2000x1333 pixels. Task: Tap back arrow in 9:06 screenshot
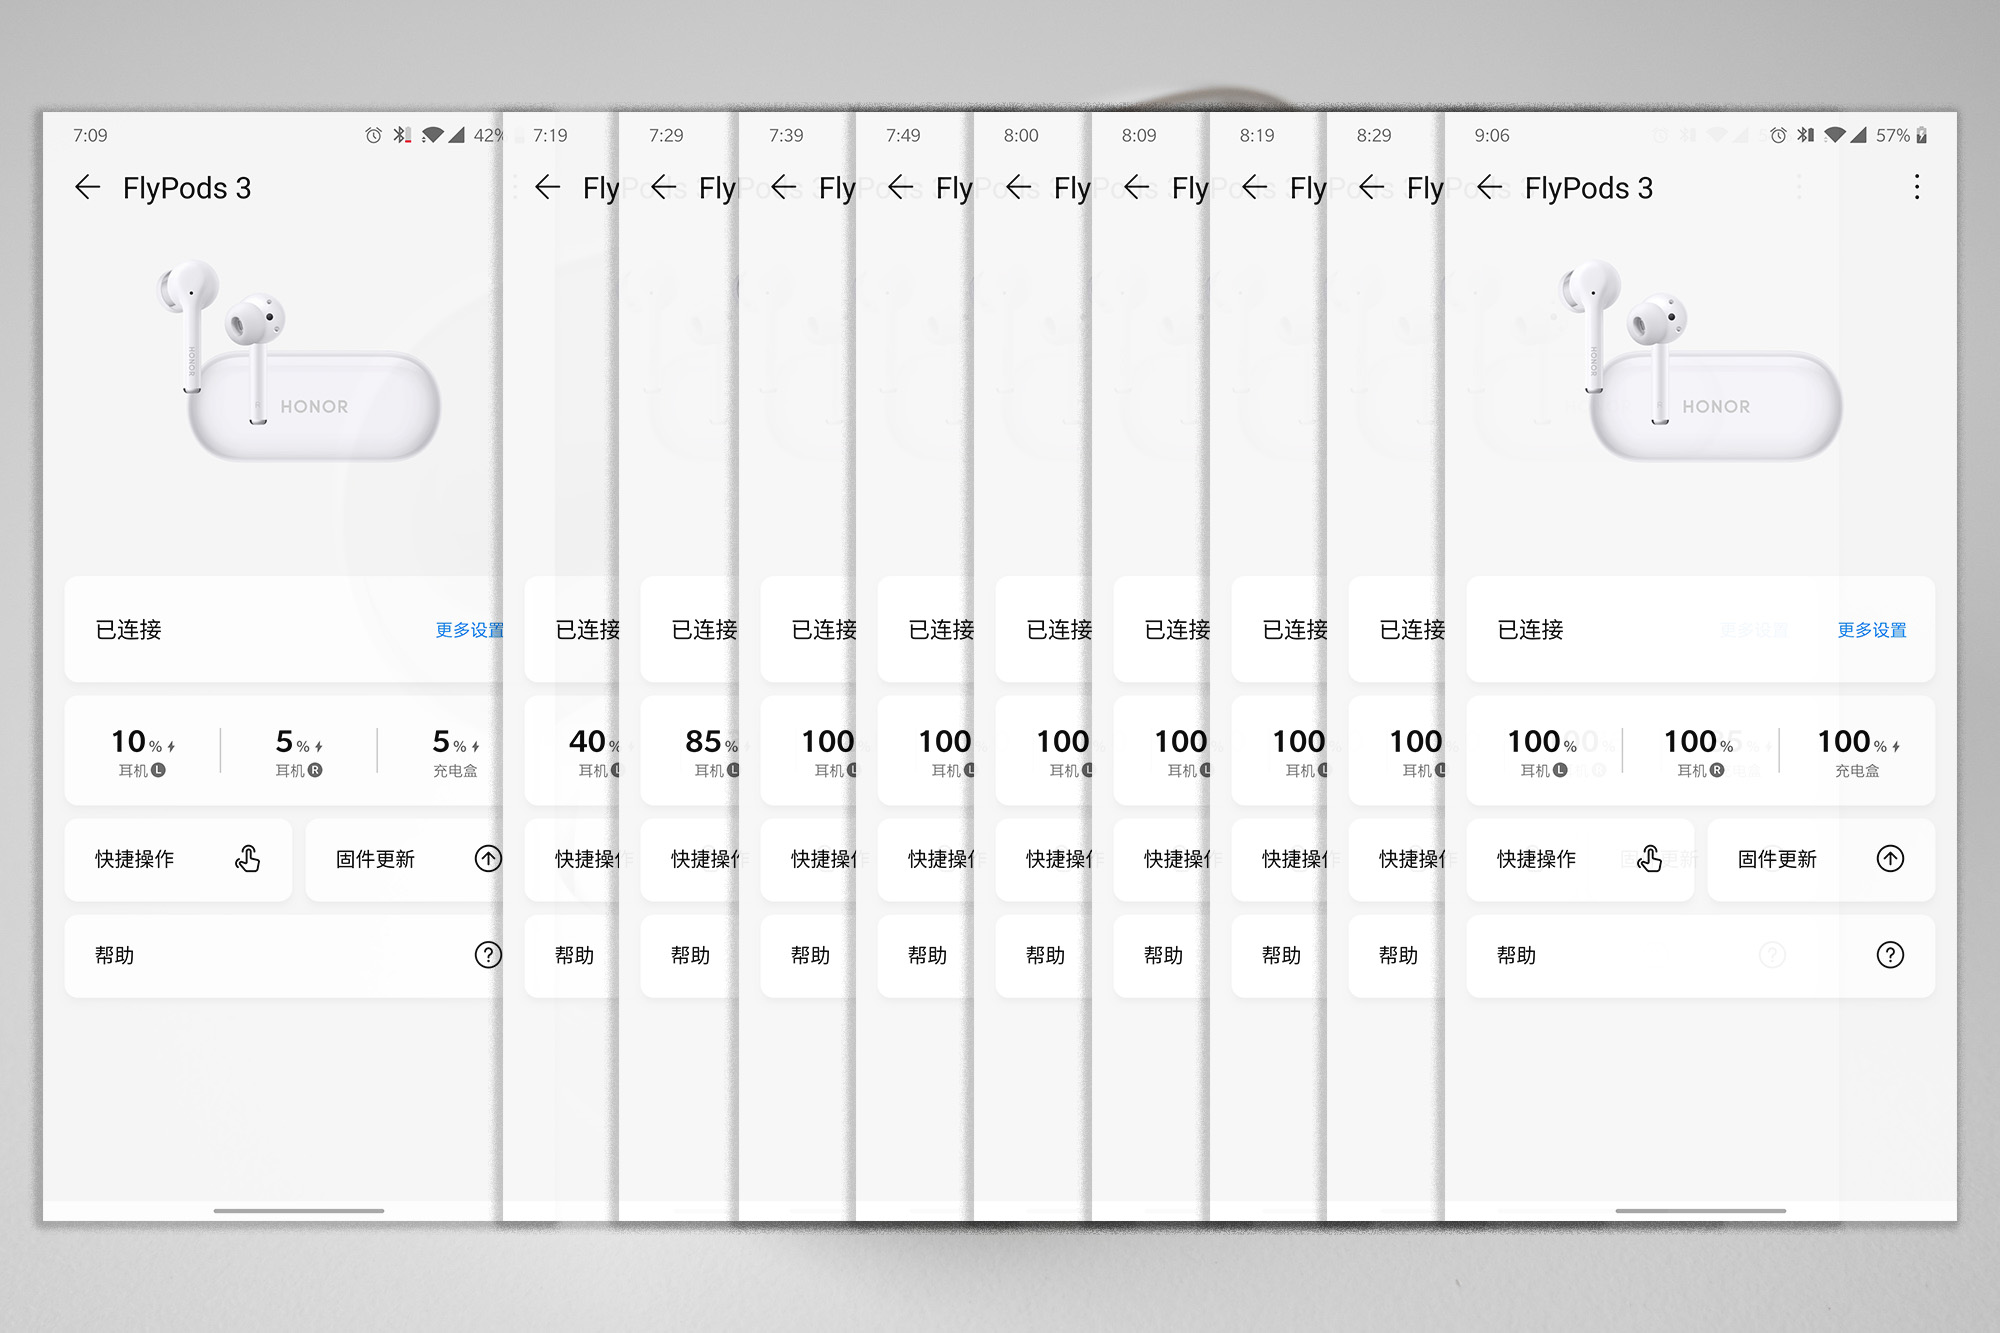[1490, 187]
